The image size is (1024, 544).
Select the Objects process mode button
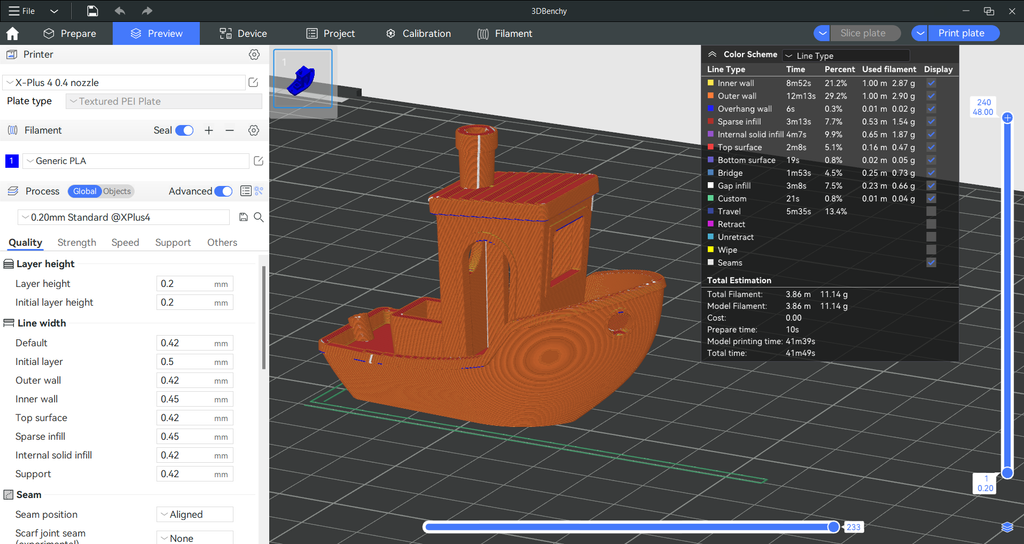coord(117,191)
